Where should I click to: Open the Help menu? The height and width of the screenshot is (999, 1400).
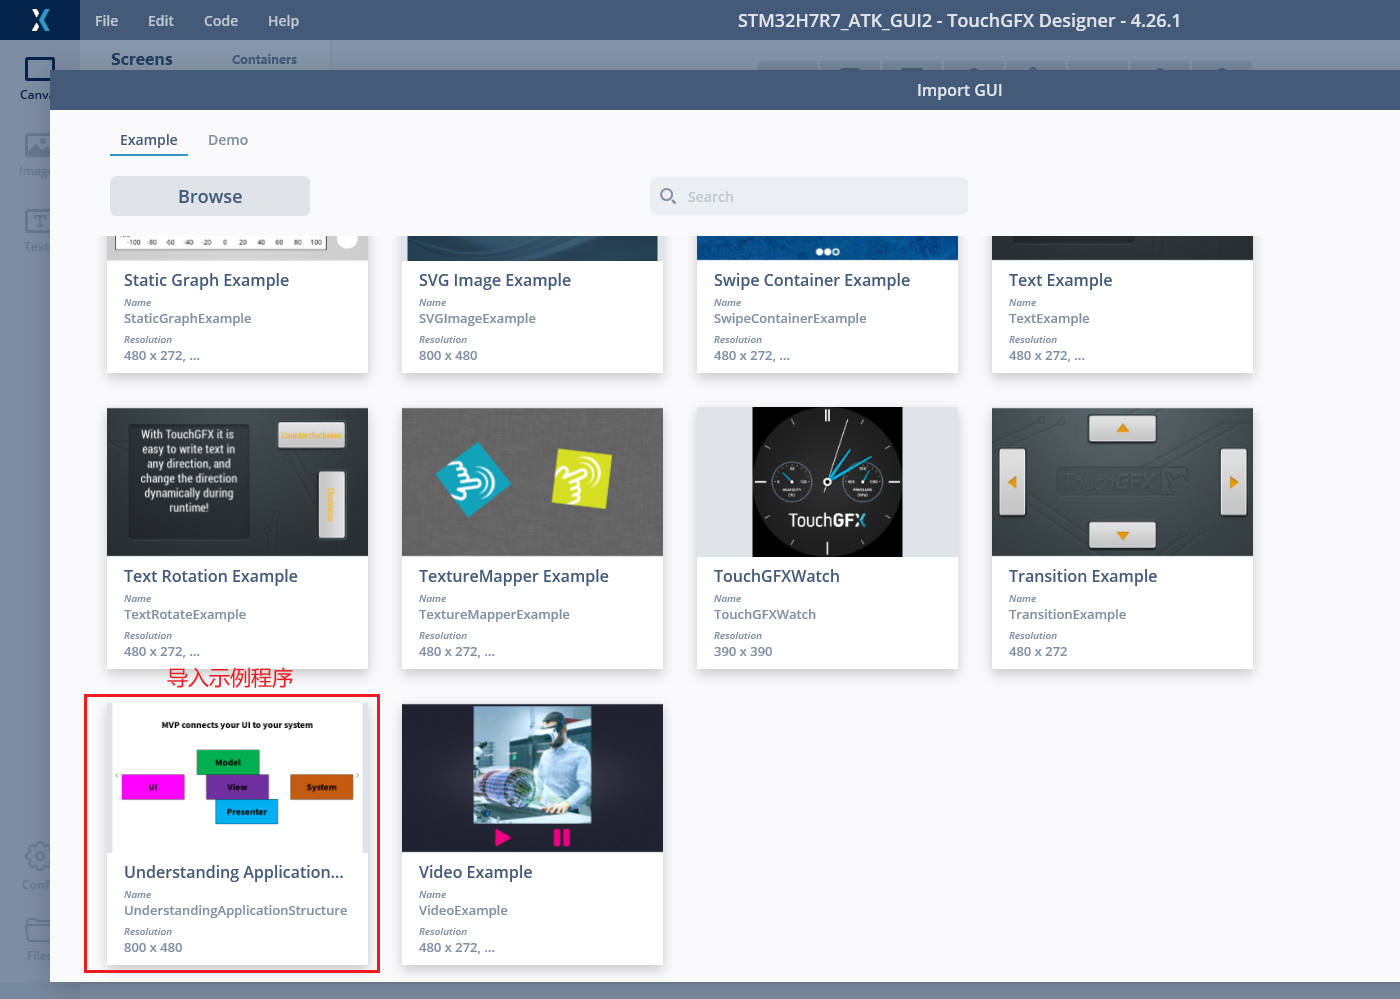tap(283, 21)
